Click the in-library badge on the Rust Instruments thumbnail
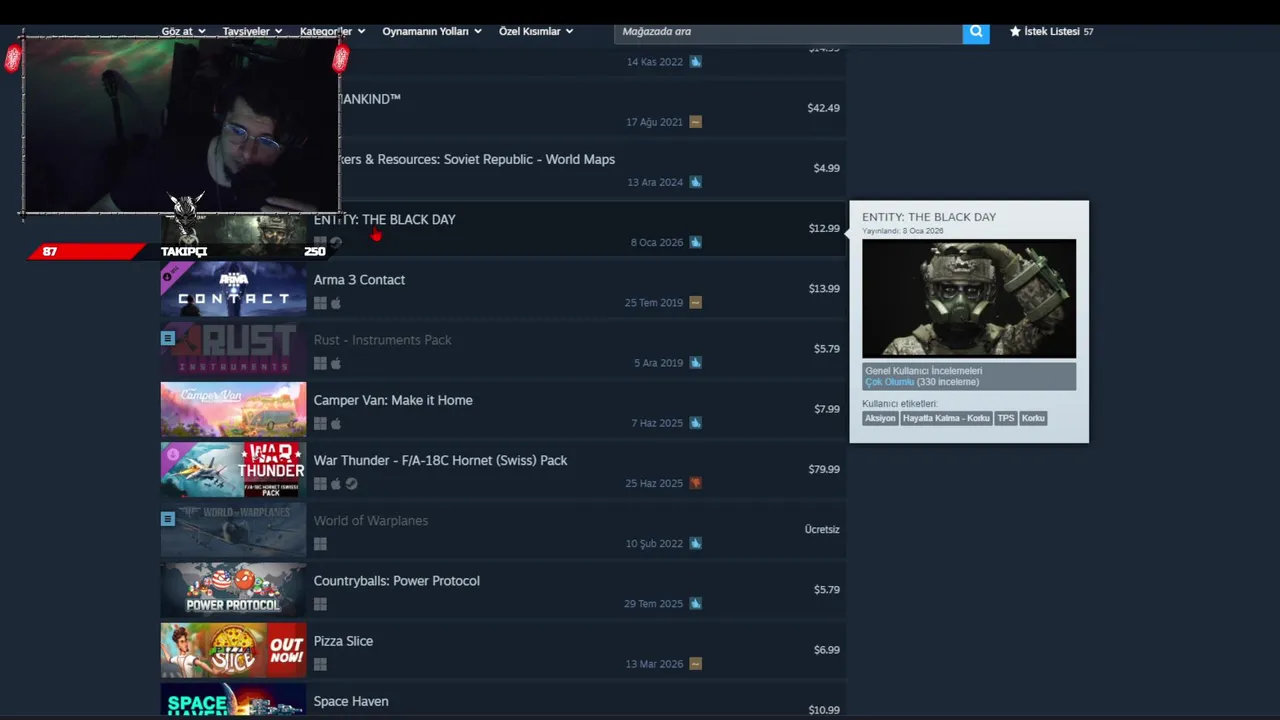 click(168, 338)
